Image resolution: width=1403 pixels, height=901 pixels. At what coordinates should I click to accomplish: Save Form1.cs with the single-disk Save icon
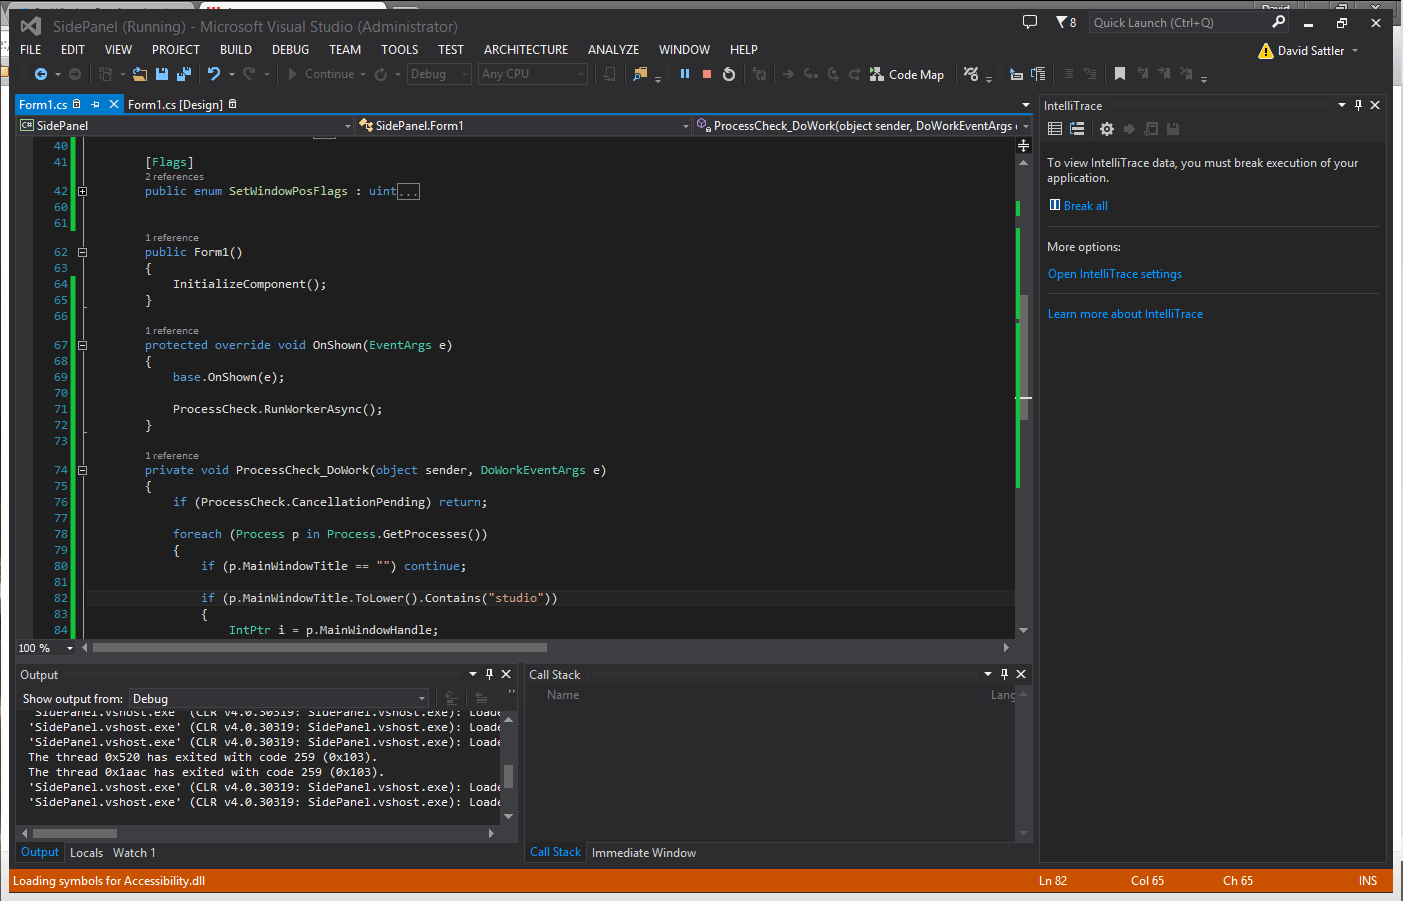coord(162,74)
